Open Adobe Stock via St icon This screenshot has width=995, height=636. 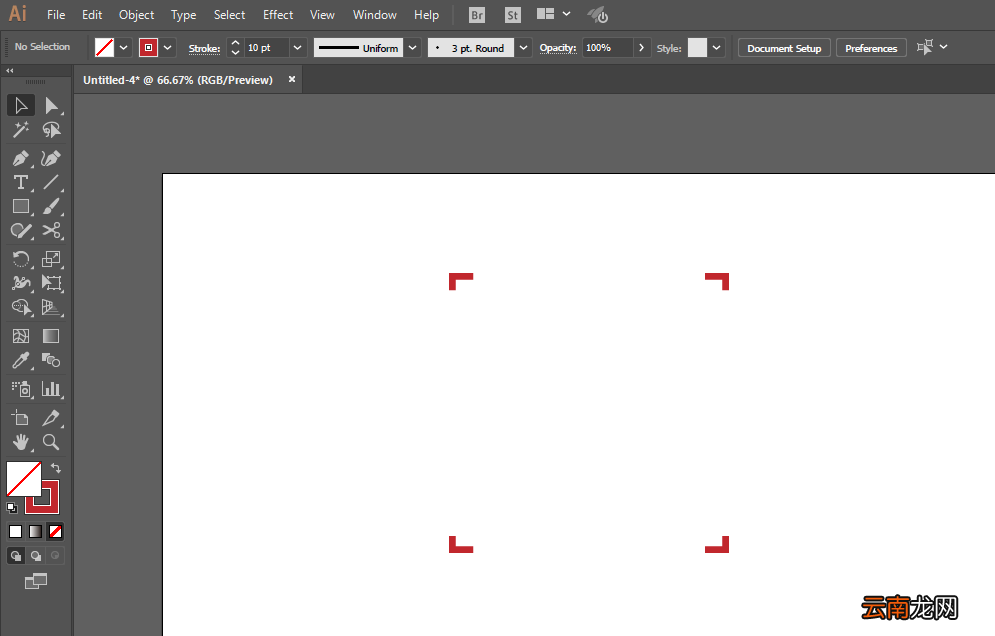[513, 15]
